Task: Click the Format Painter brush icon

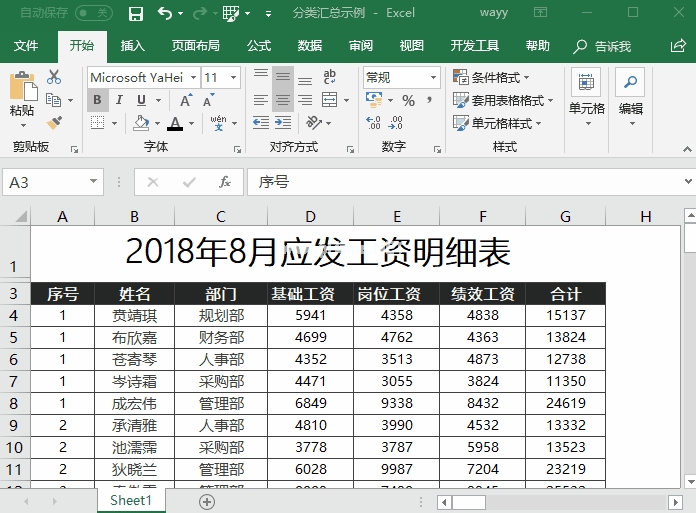Action: (x=54, y=123)
